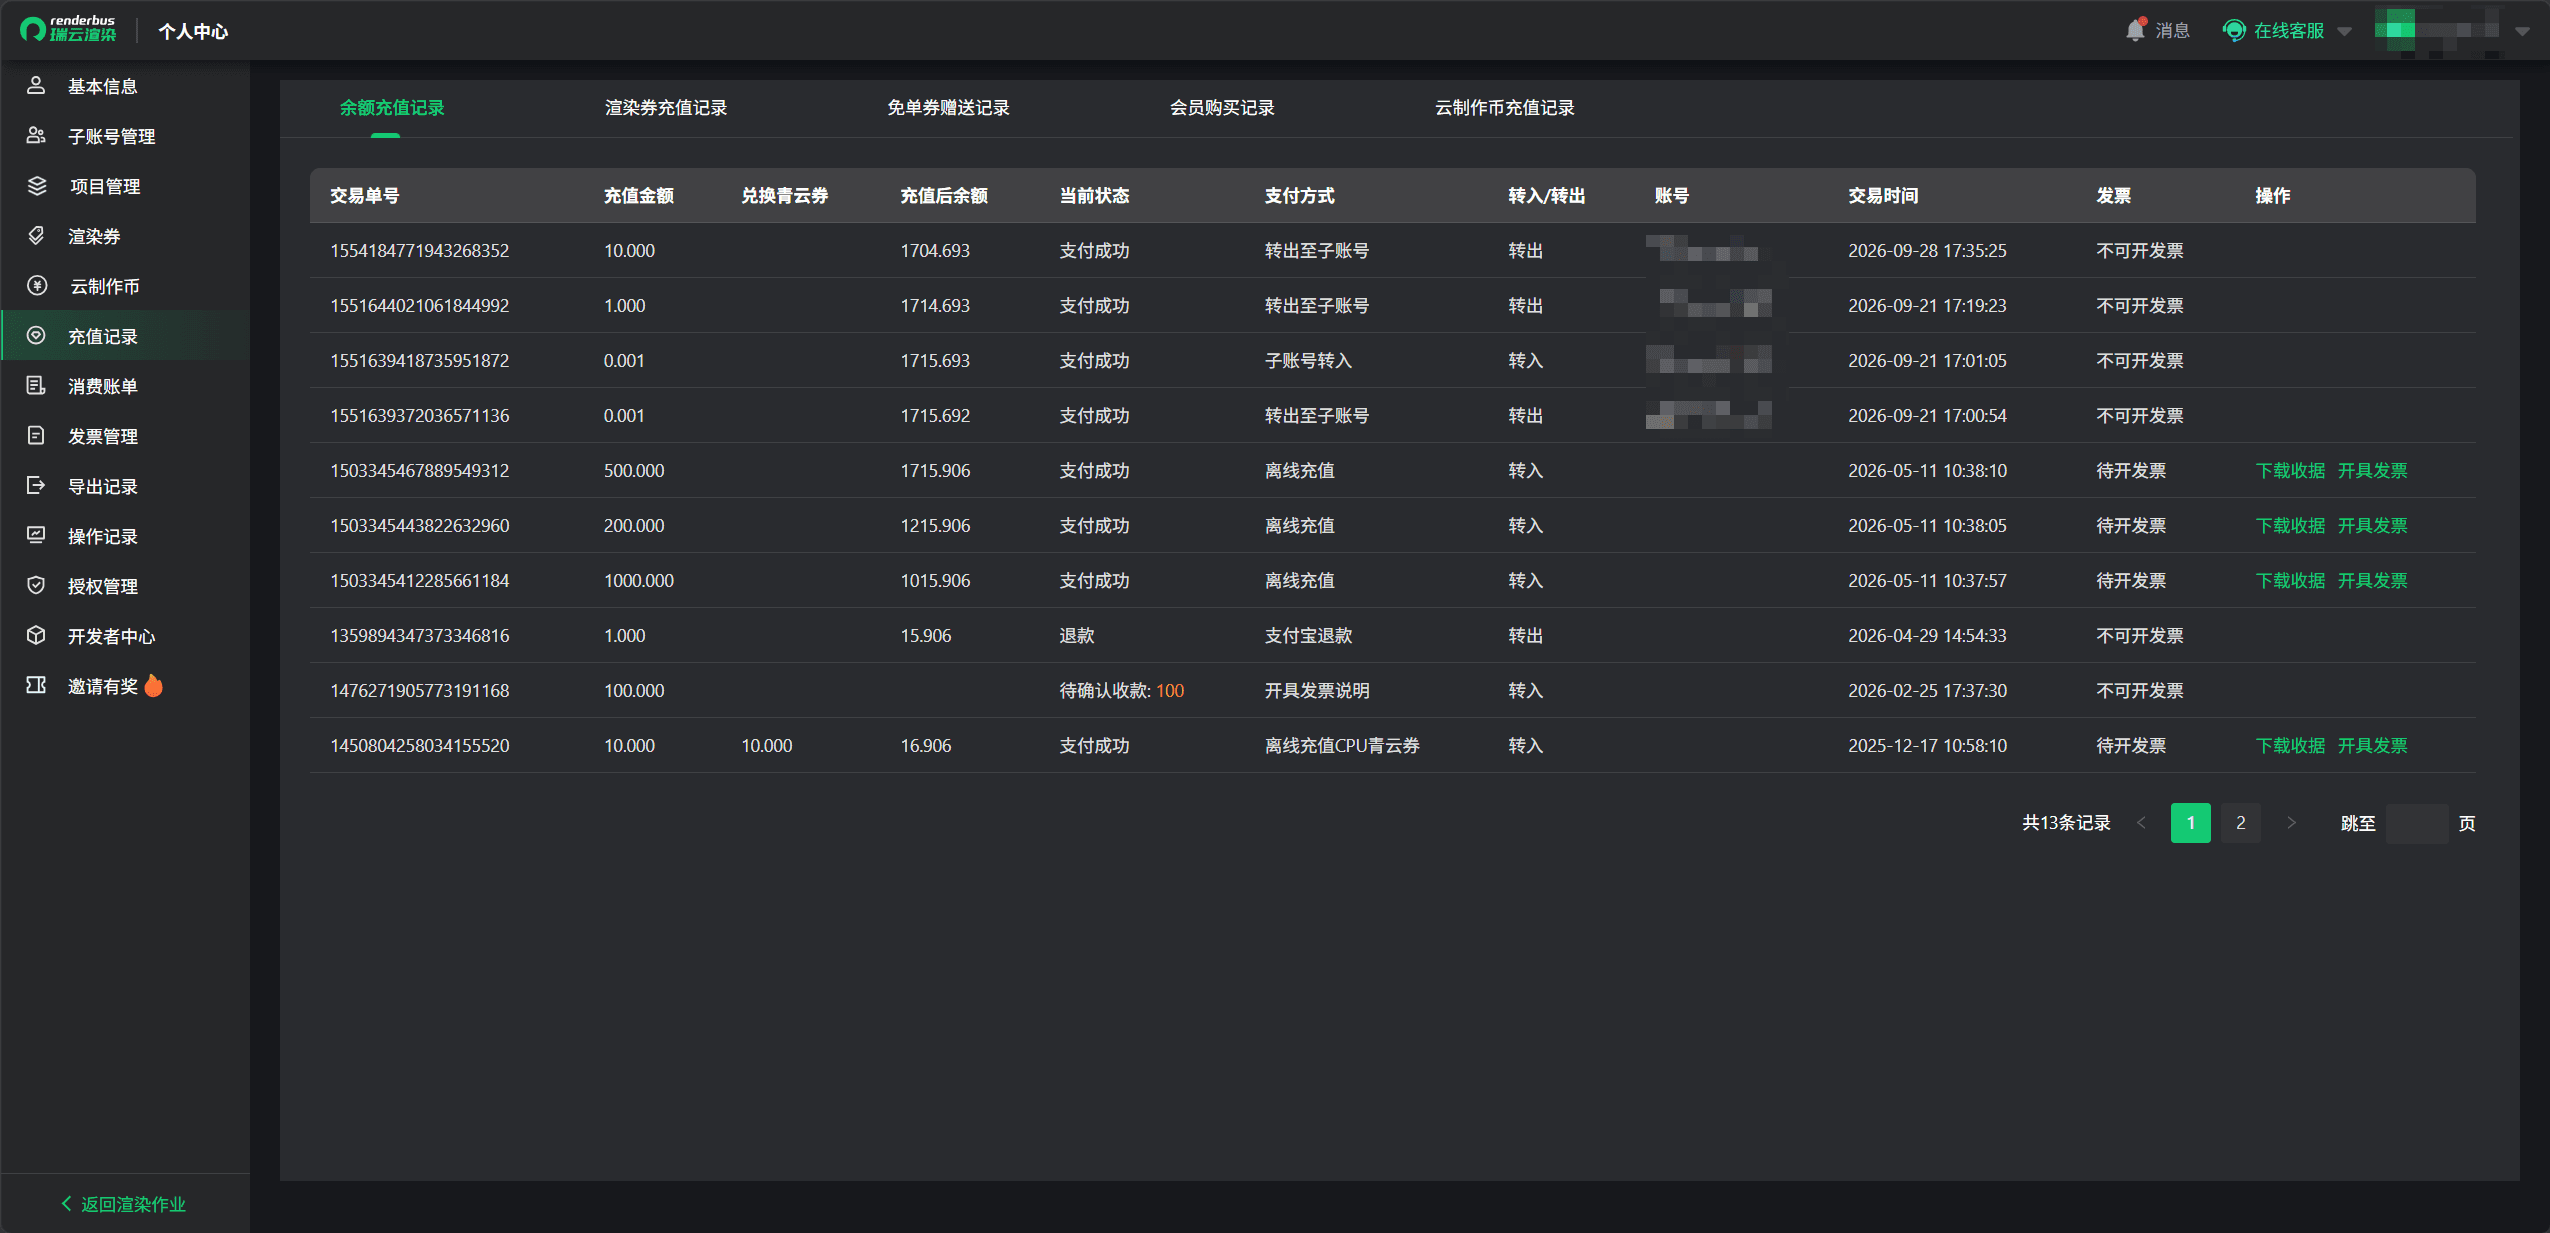The width and height of the screenshot is (2550, 1233).
Task: Expand the 在线客服 dropdown arrow
Action: pyautogui.click(x=2344, y=32)
